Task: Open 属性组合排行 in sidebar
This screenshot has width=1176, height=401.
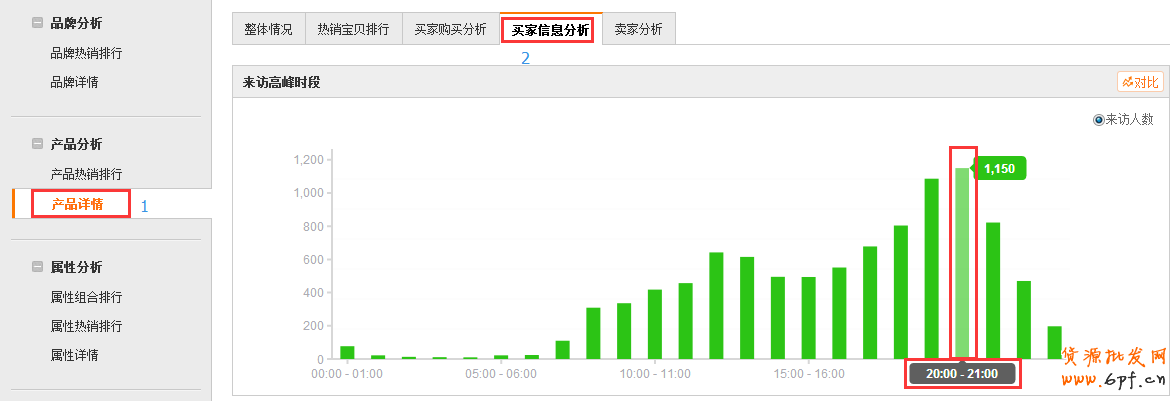Action: pyautogui.click(x=86, y=297)
